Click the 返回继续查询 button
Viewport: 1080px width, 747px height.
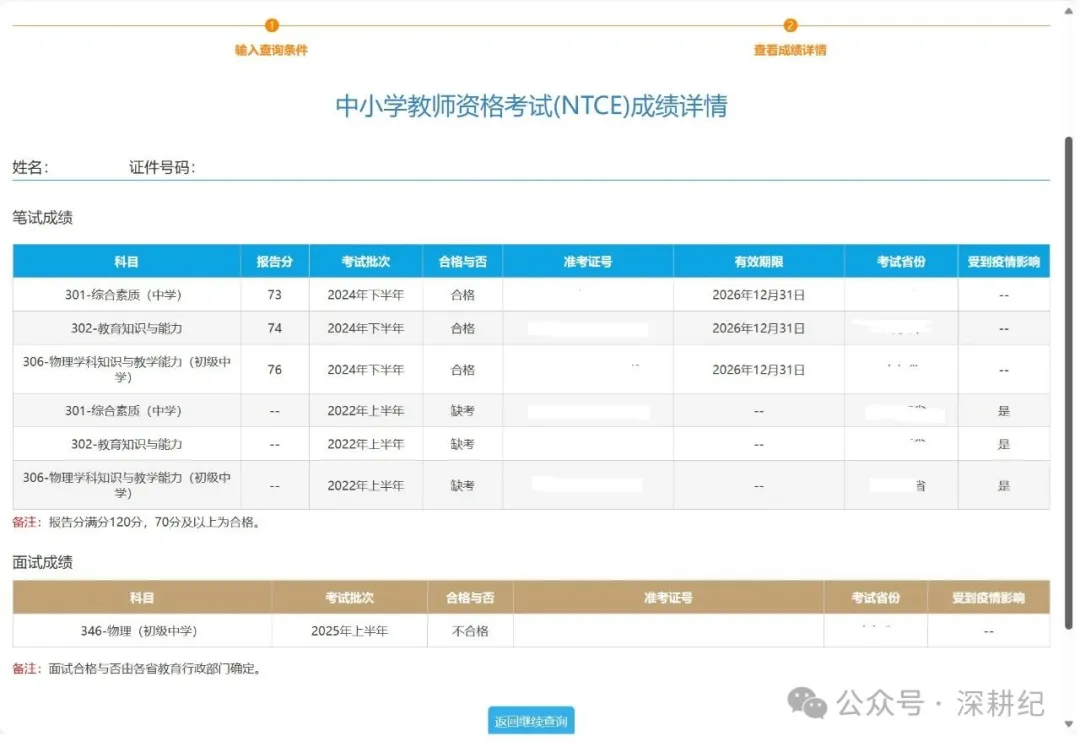coord(531,721)
